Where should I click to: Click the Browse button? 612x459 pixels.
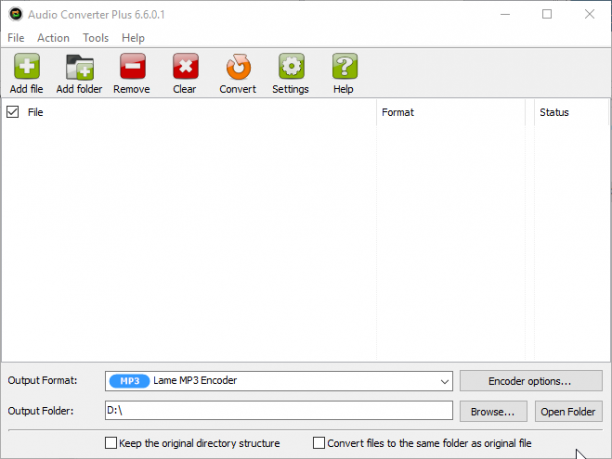pos(493,411)
